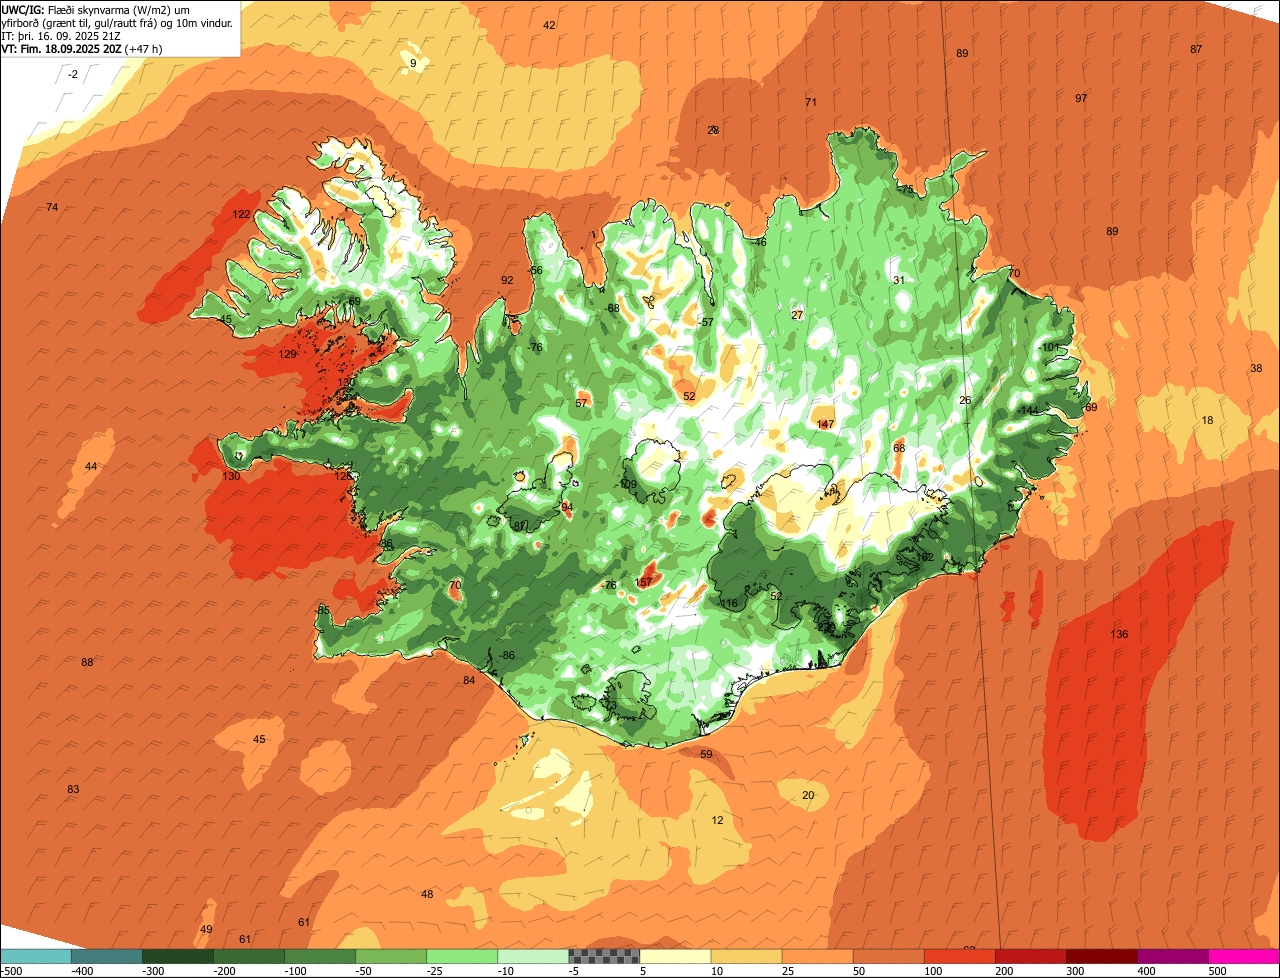The image size is (1280, 978).
Task: Click the purple 400 to 500 legend swatch
Action: tap(1173, 956)
